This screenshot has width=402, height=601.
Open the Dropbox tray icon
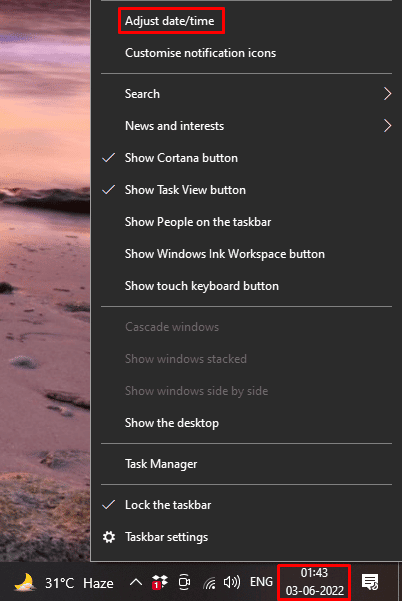[x=159, y=583]
